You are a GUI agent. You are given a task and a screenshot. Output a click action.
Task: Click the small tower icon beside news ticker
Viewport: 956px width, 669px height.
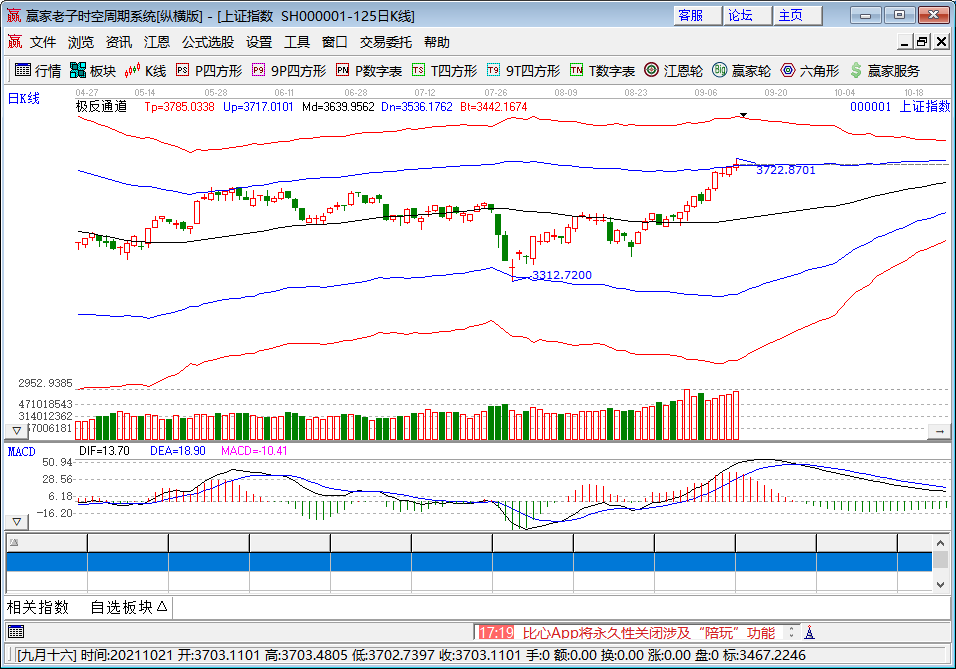(x=810, y=632)
